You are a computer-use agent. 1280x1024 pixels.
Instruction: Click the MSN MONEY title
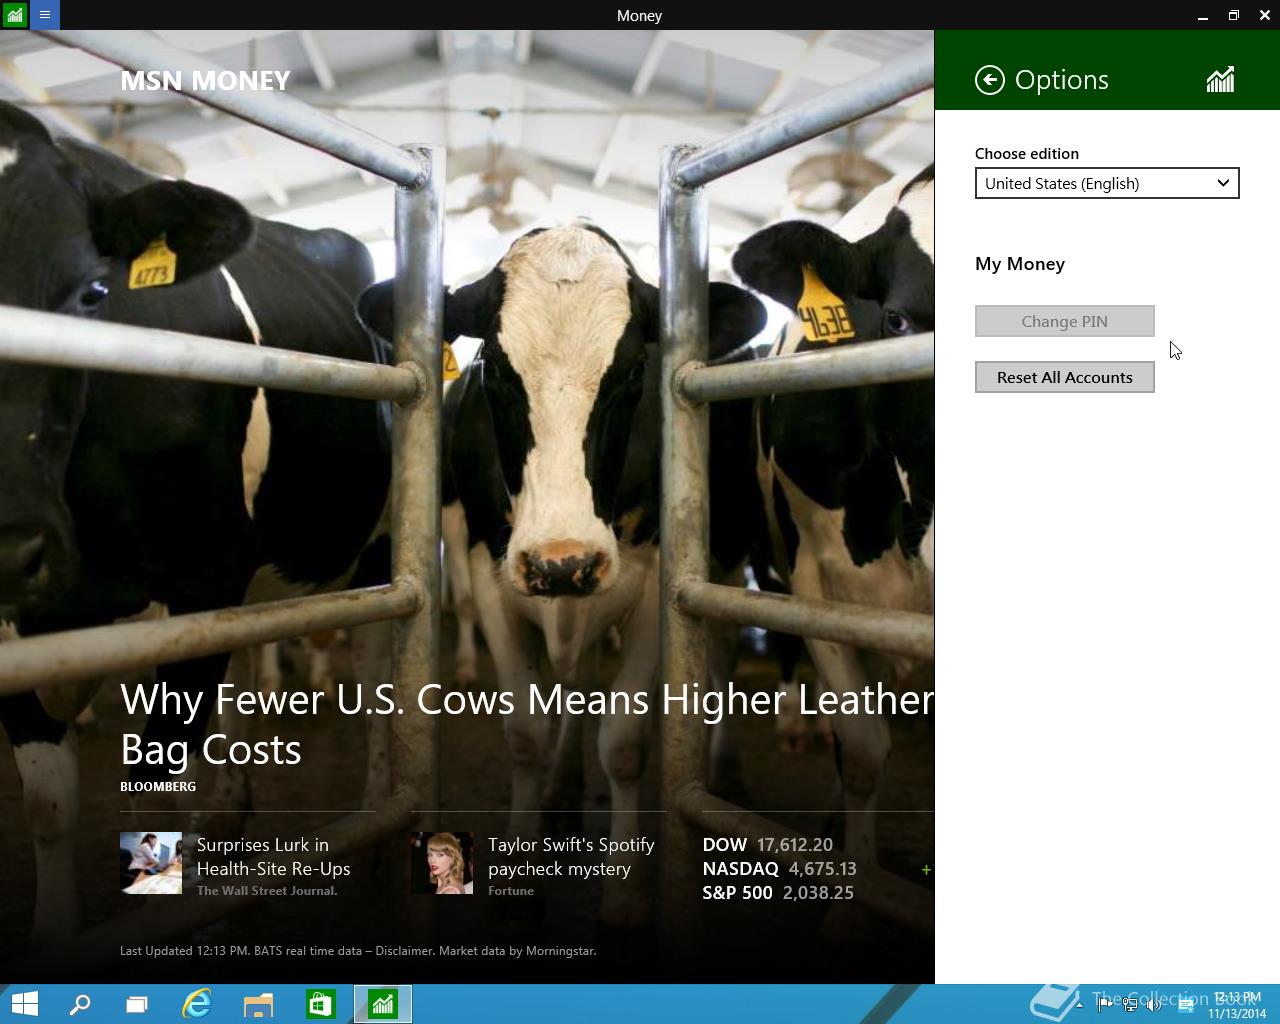205,81
